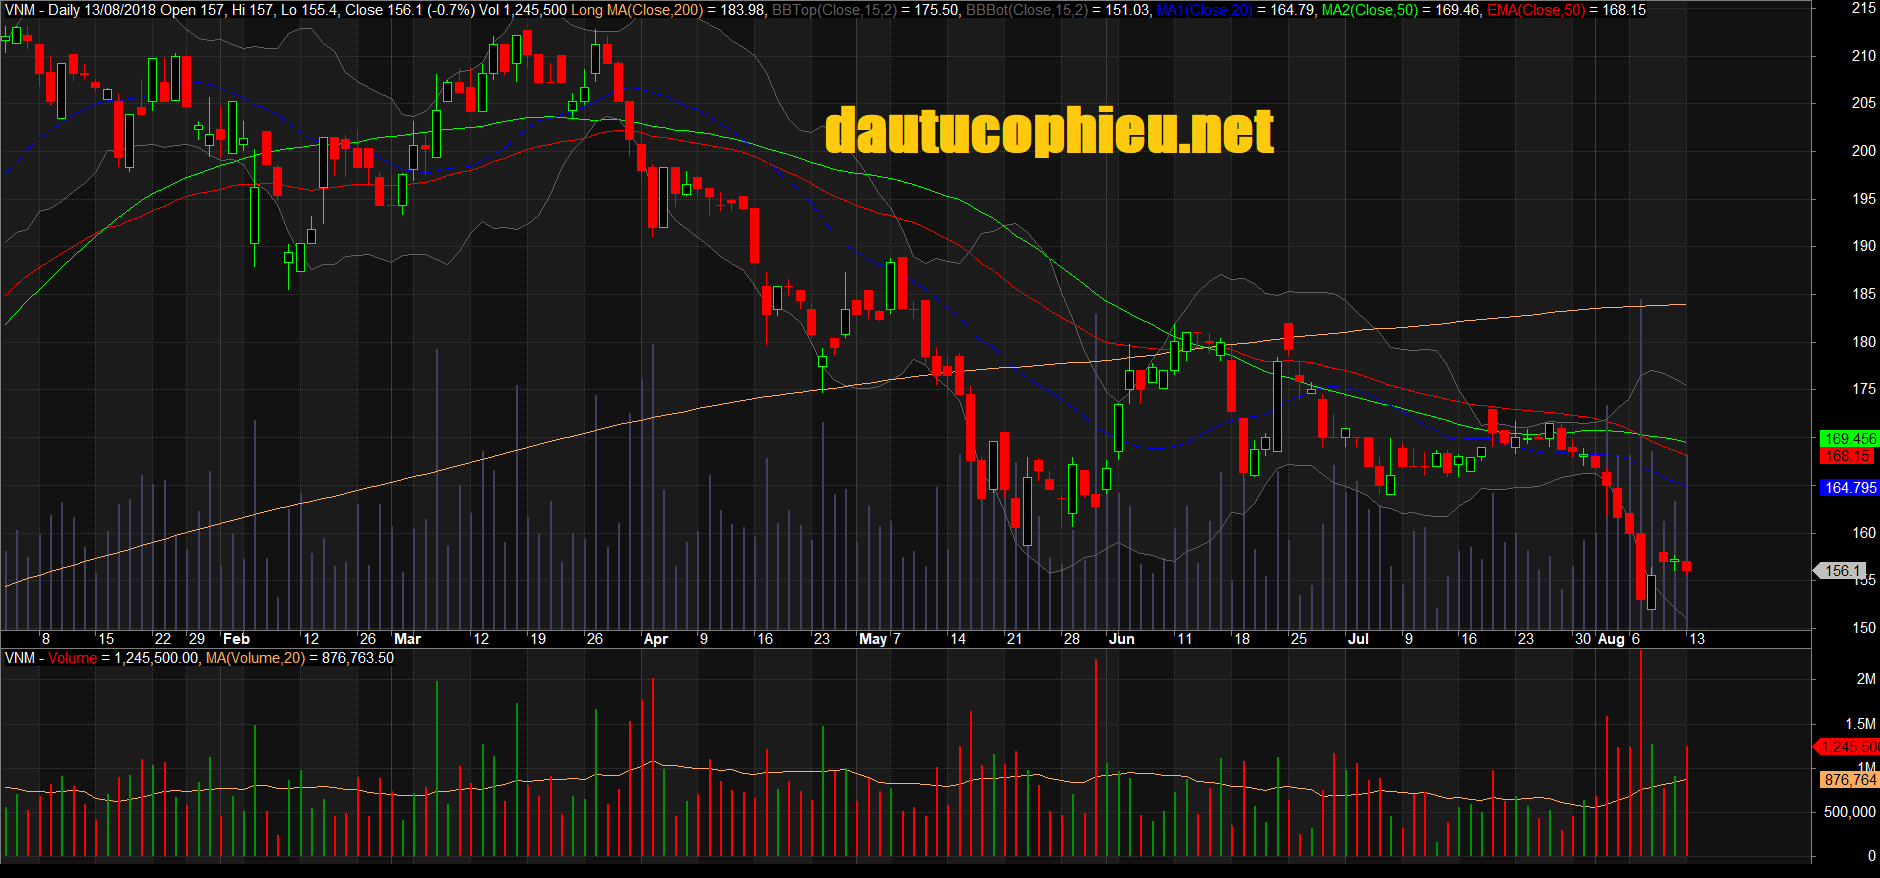Viewport: 1880px width, 878px height.
Task: Click the 1.5M volume axis label
Action: [x=1861, y=724]
